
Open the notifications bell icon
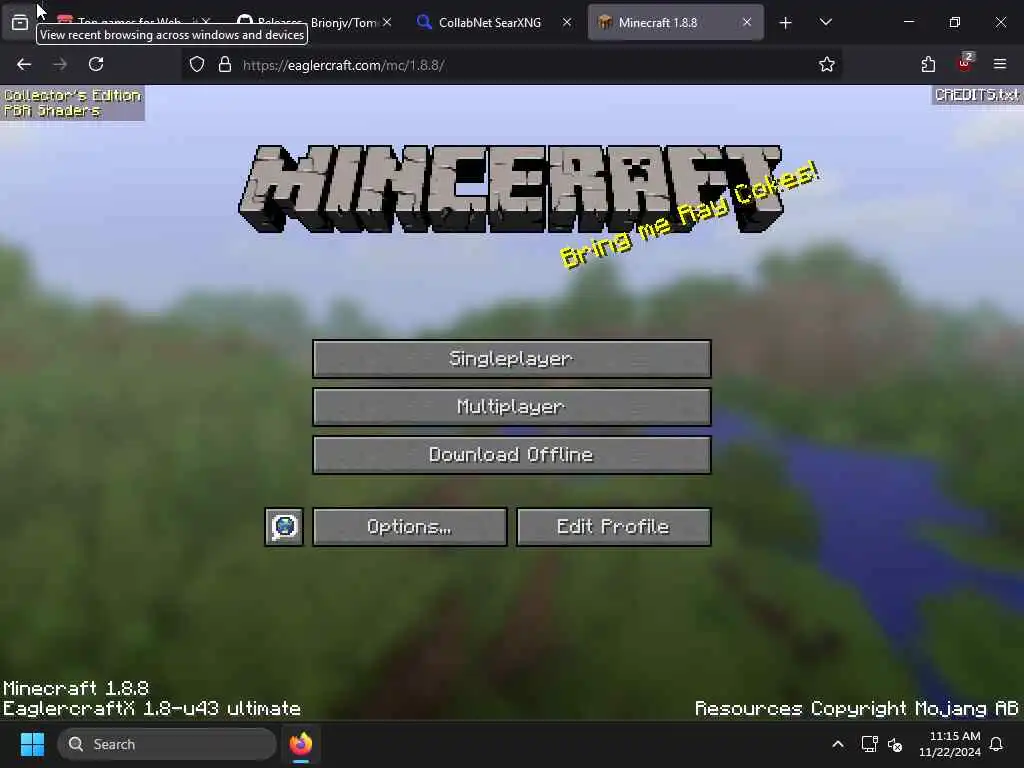click(997, 744)
